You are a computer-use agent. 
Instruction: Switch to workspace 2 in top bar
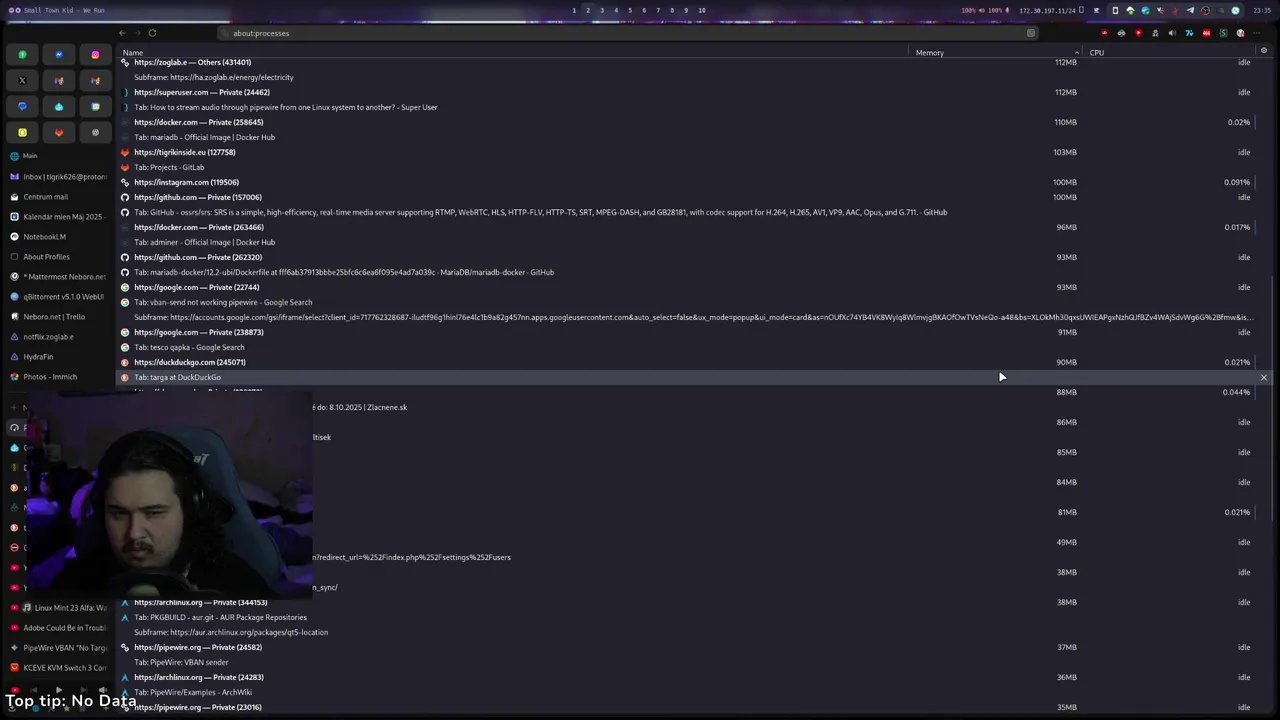tap(588, 10)
